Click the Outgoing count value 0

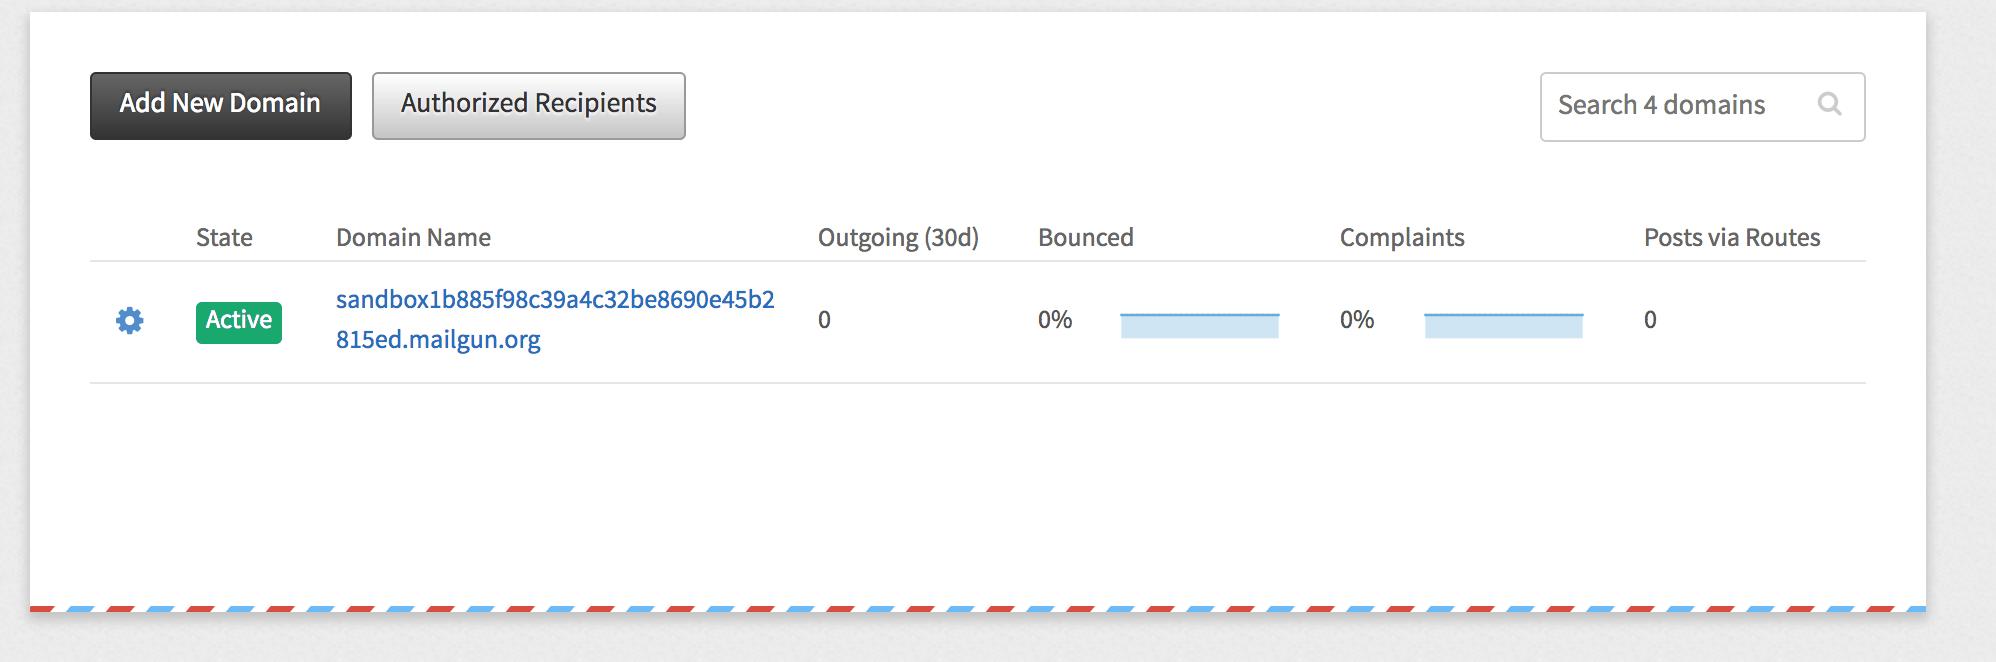pos(824,320)
